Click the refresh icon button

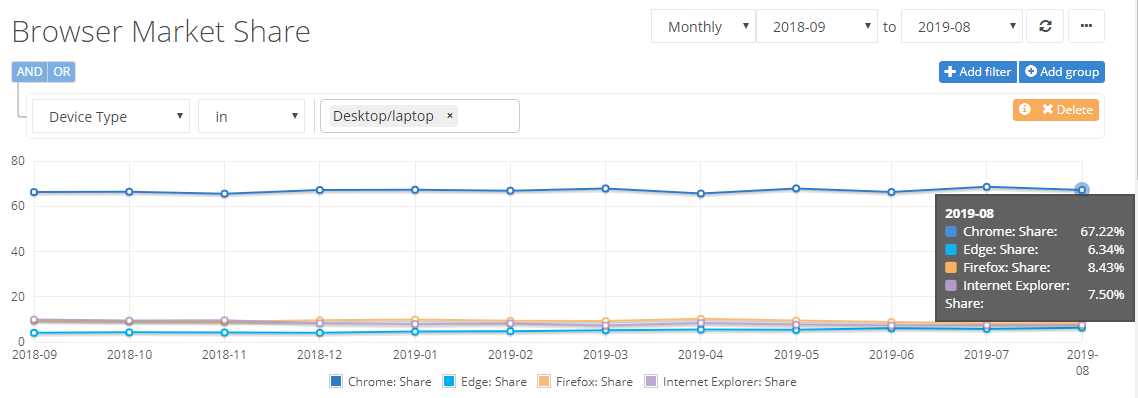coord(1045,26)
